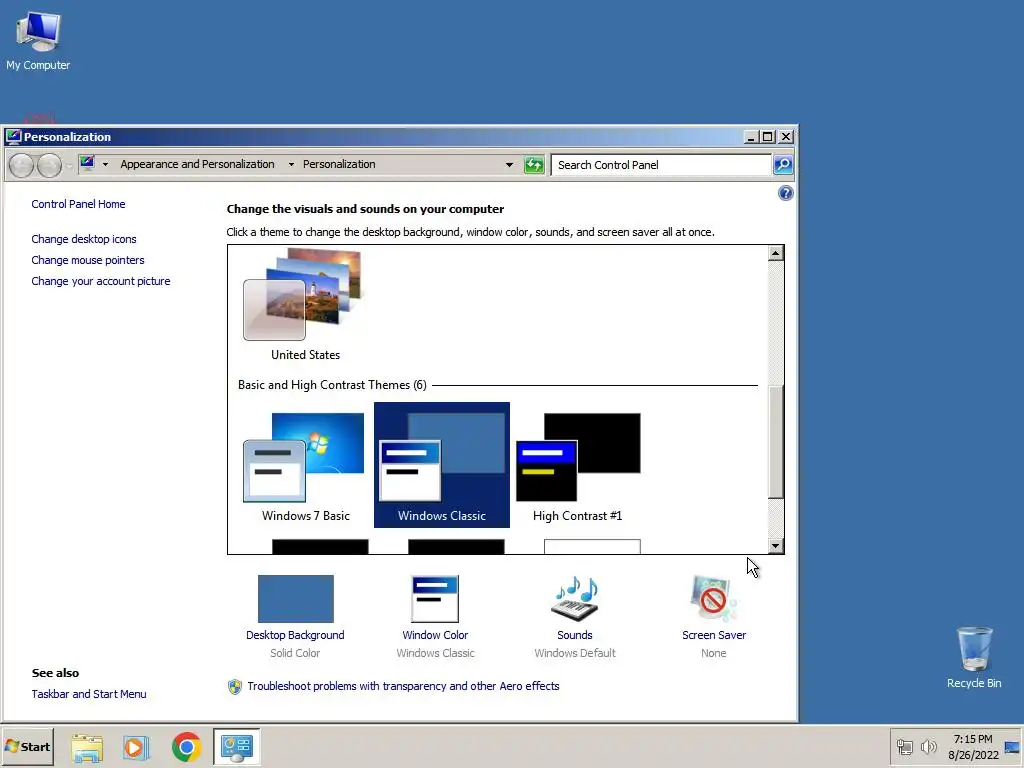Refresh the Personalization page
Screen dimensions: 1024x768
point(534,165)
